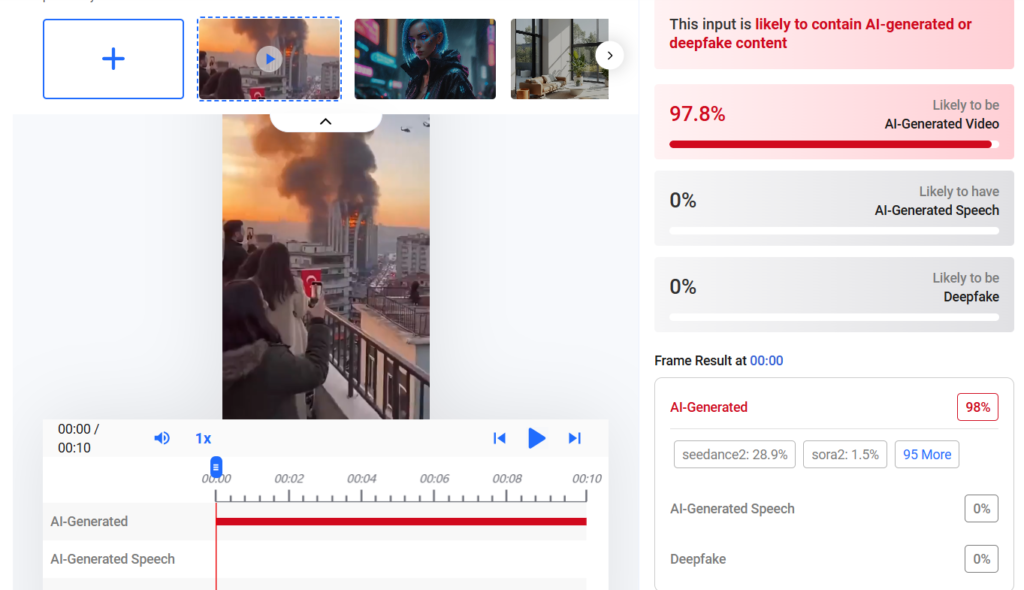Select the living room interior sample thumbnail
The height and width of the screenshot is (590, 1024).
559,59
